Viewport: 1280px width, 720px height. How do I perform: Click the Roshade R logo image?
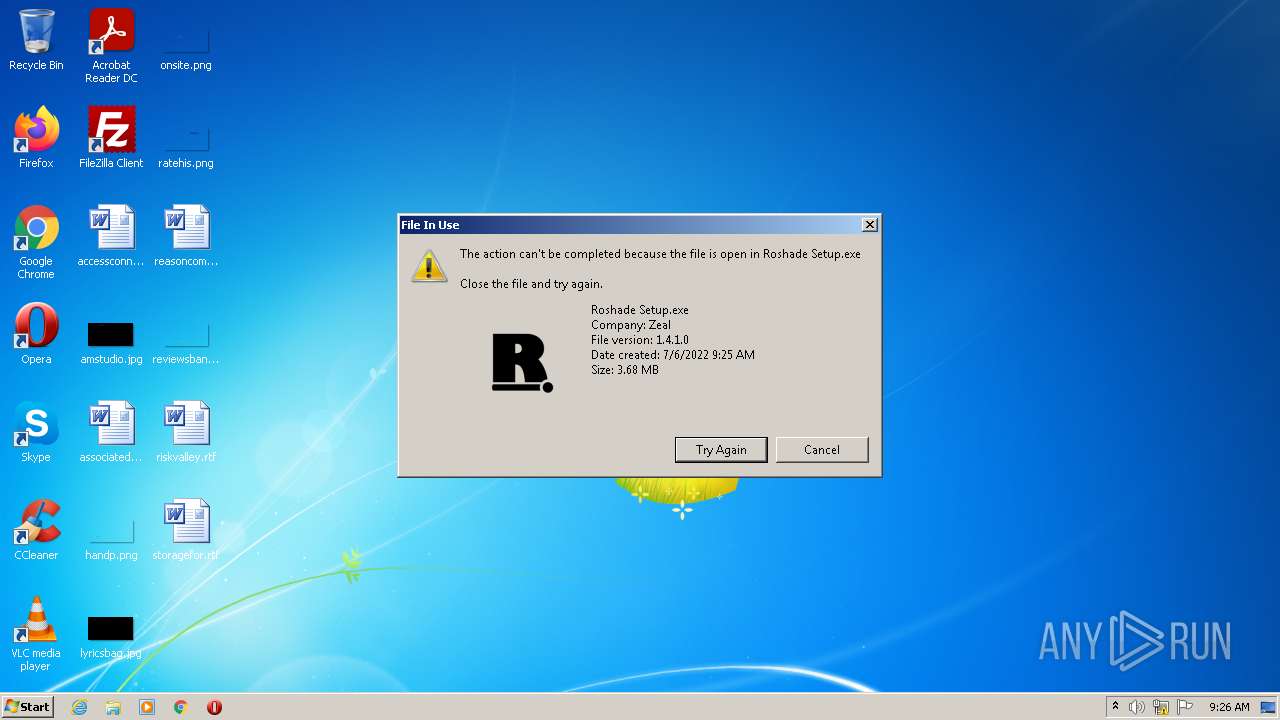tap(522, 363)
